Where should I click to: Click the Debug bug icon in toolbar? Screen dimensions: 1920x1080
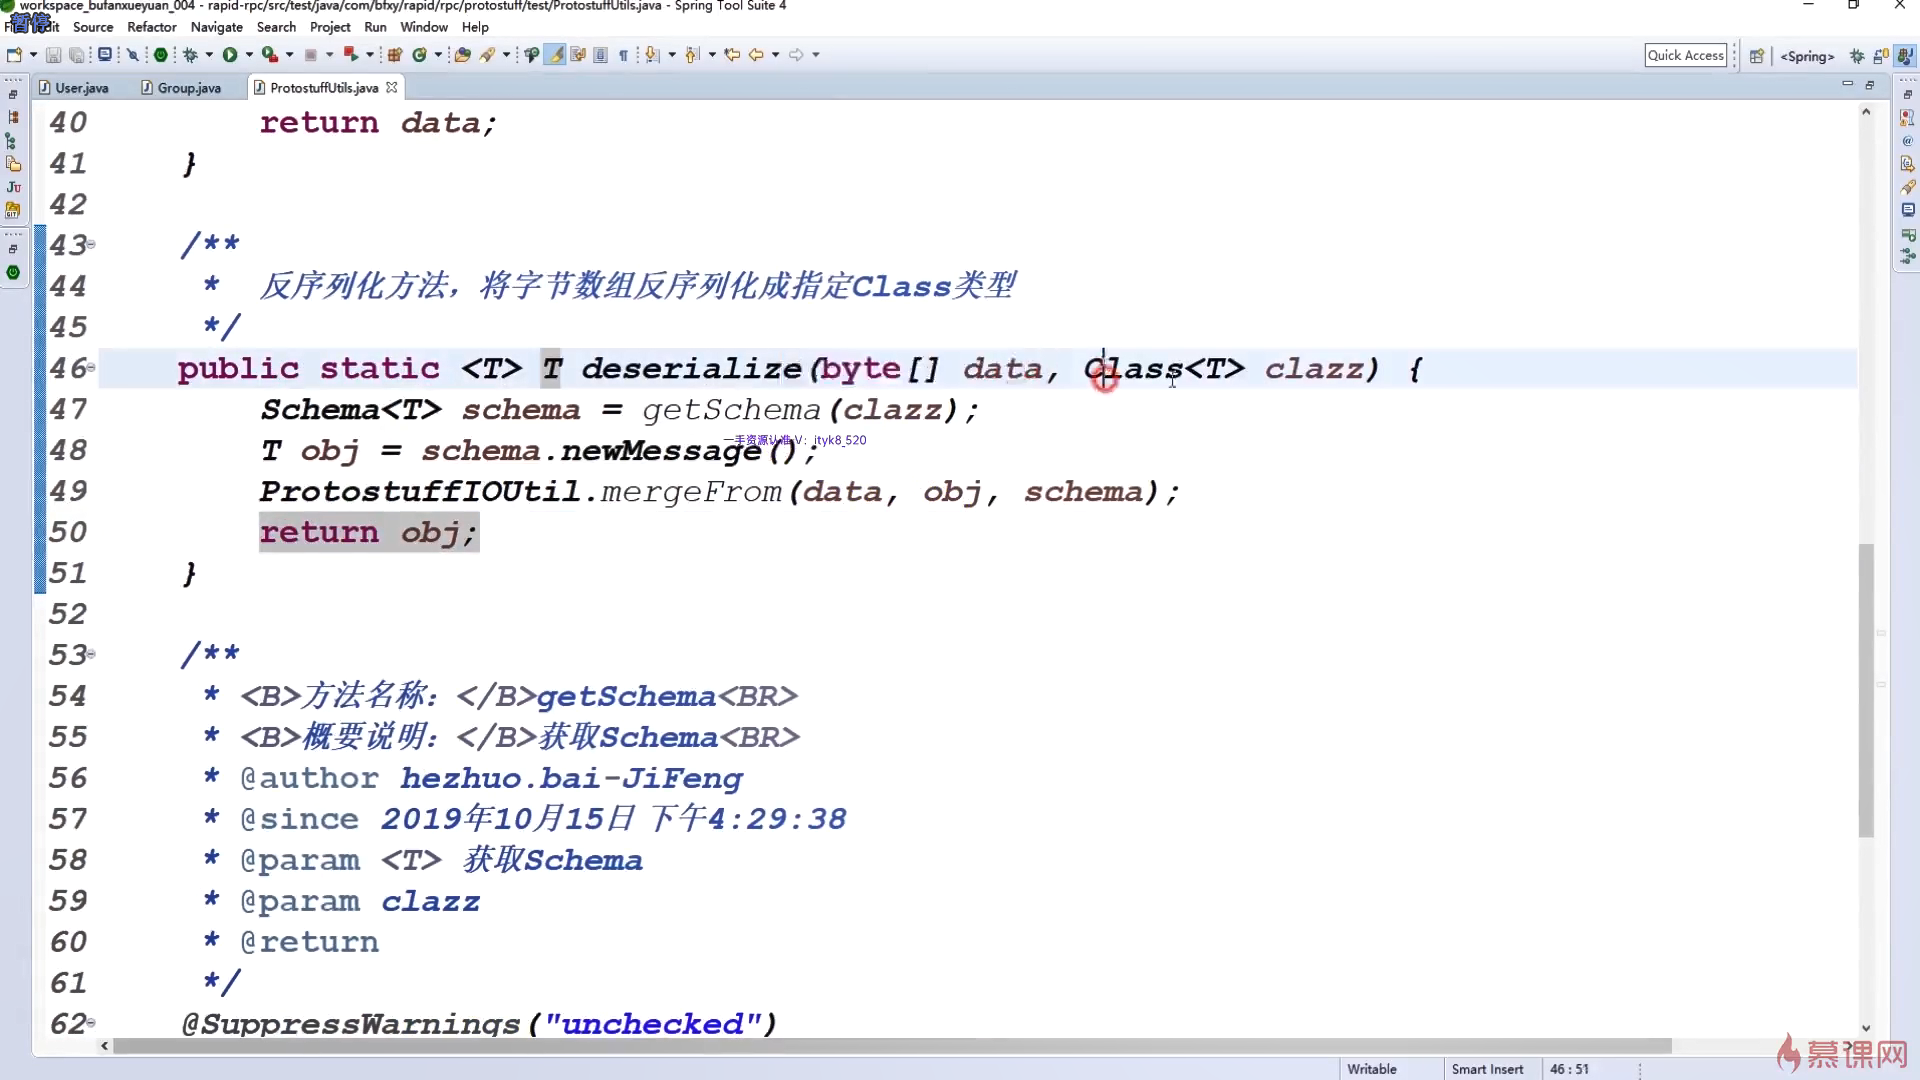190,55
